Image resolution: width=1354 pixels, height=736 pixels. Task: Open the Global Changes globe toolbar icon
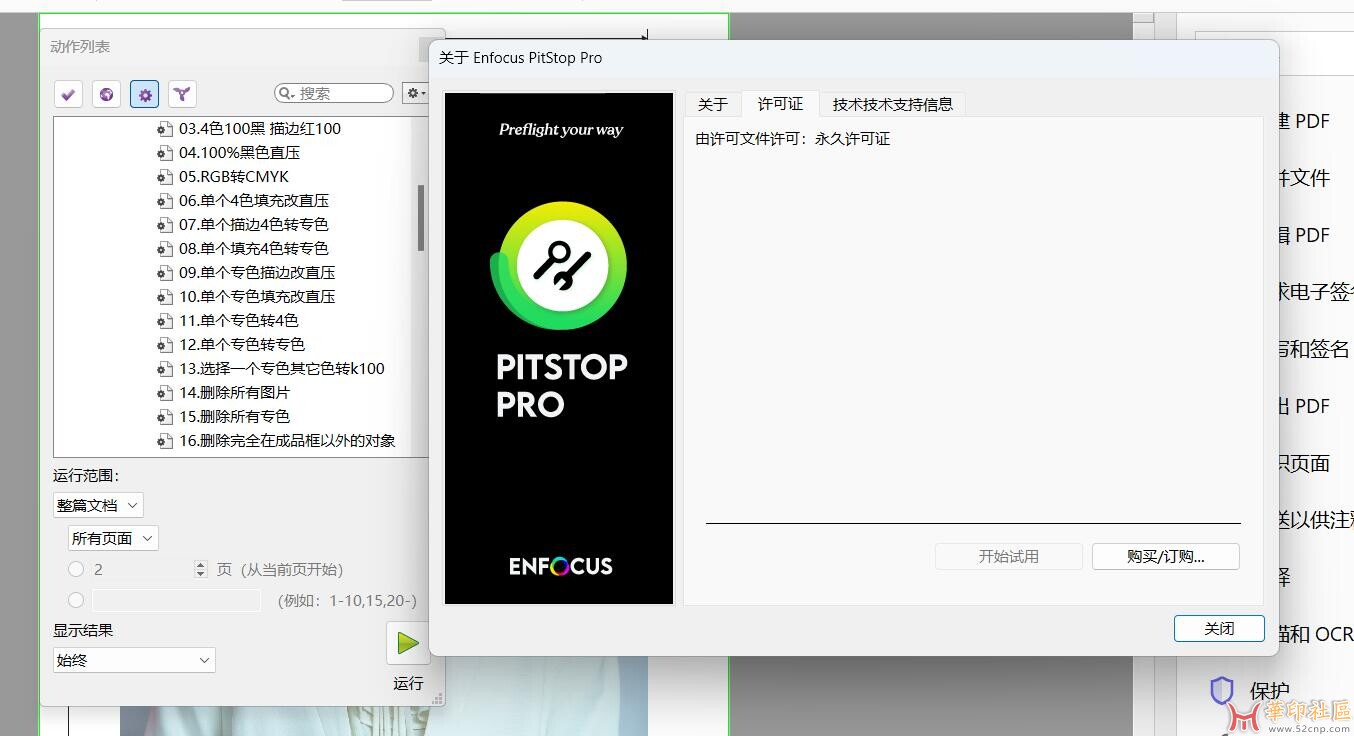pyautogui.click(x=106, y=94)
